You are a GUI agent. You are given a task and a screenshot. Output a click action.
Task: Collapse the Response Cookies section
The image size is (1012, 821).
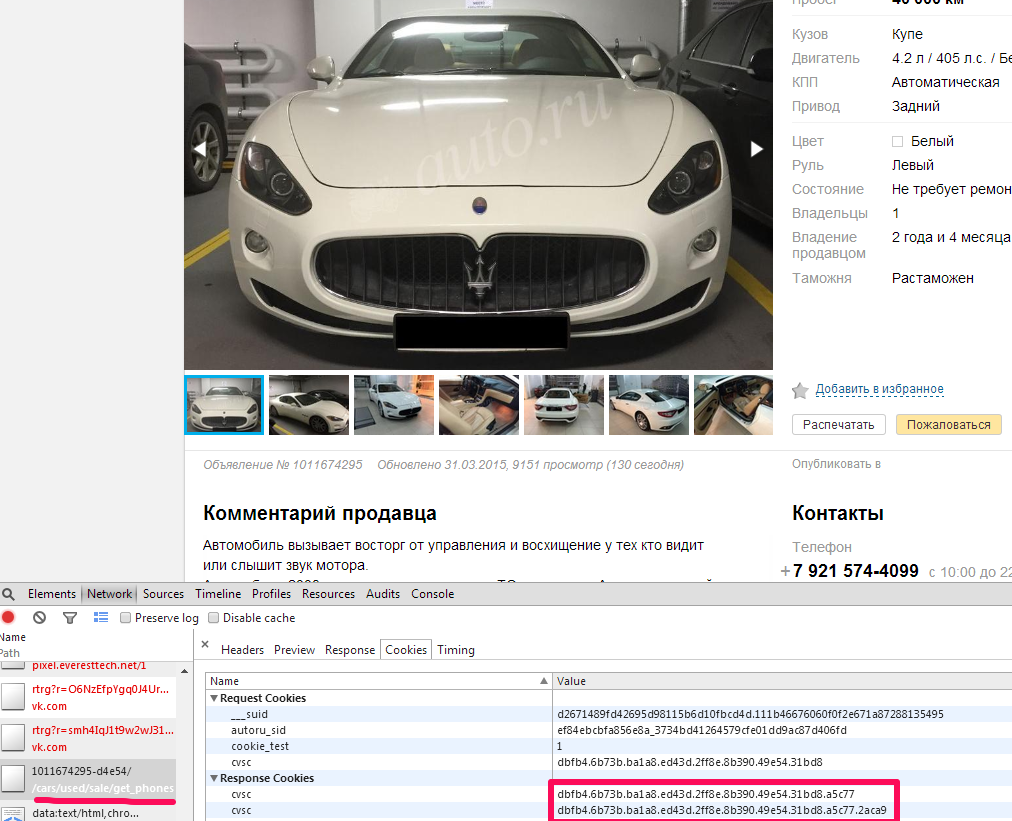(214, 778)
